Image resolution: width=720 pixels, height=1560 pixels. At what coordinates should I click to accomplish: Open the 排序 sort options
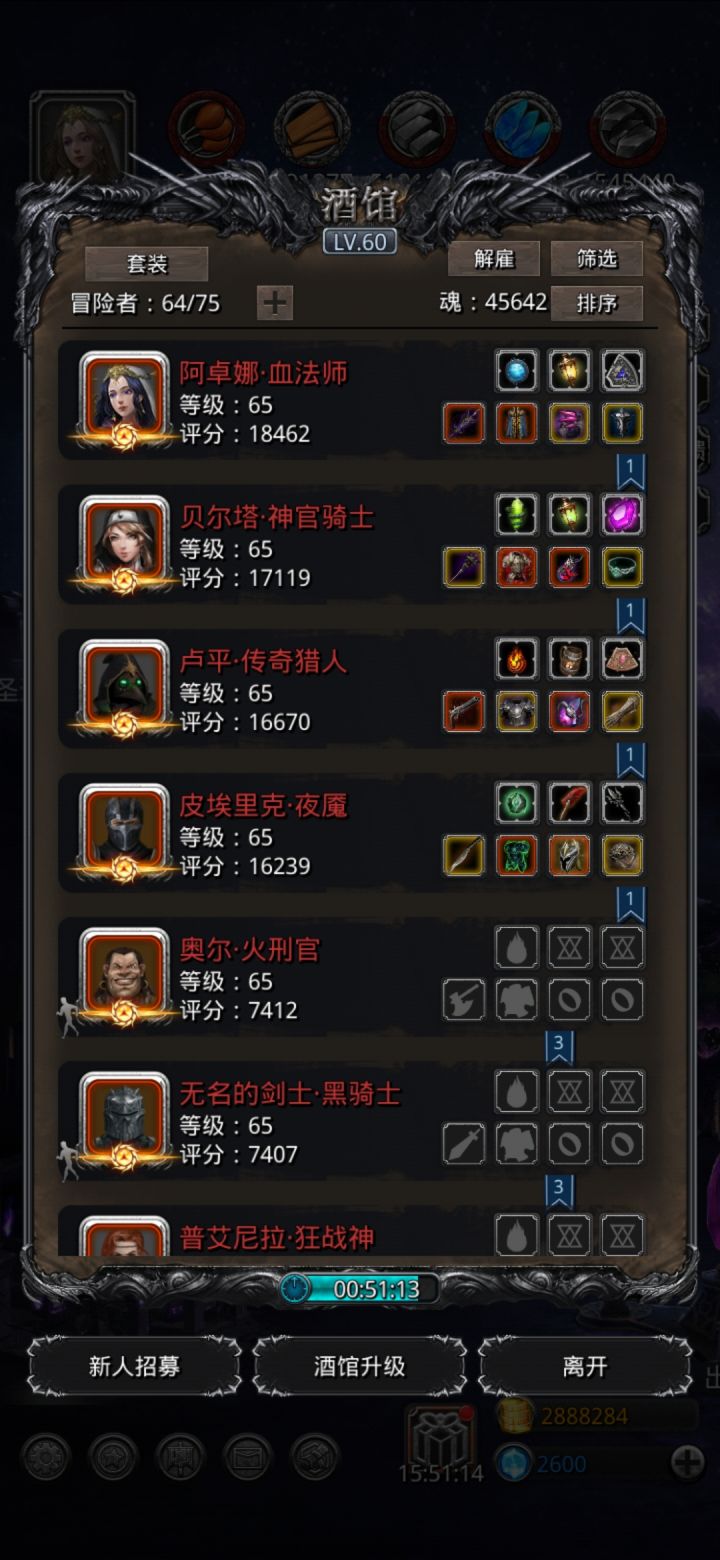(597, 302)
